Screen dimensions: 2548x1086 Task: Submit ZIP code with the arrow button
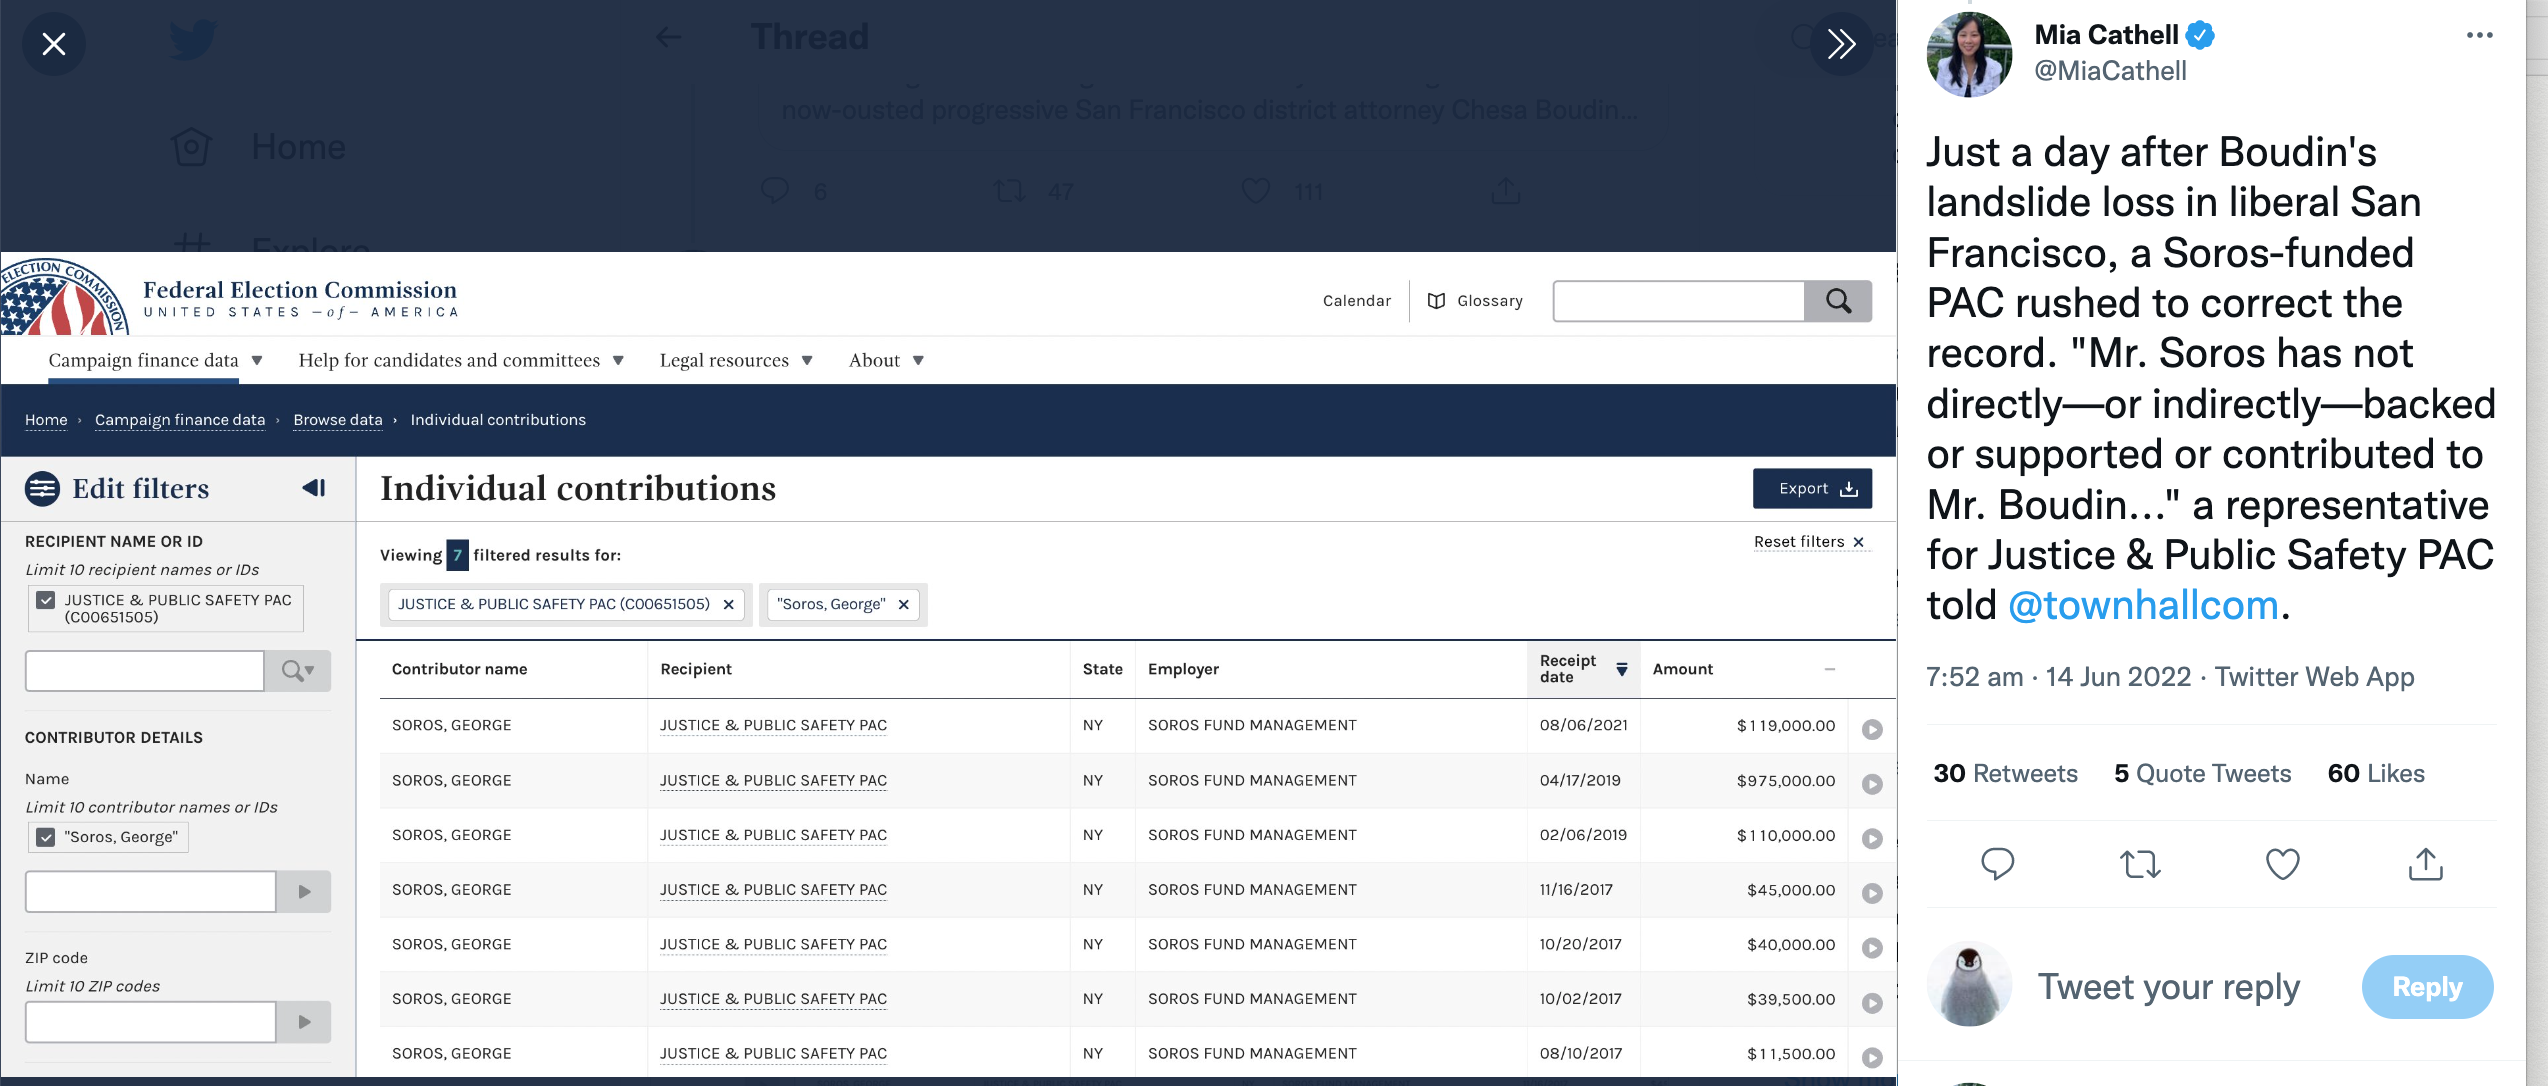pyautogui.click(x=304, y=1022)
